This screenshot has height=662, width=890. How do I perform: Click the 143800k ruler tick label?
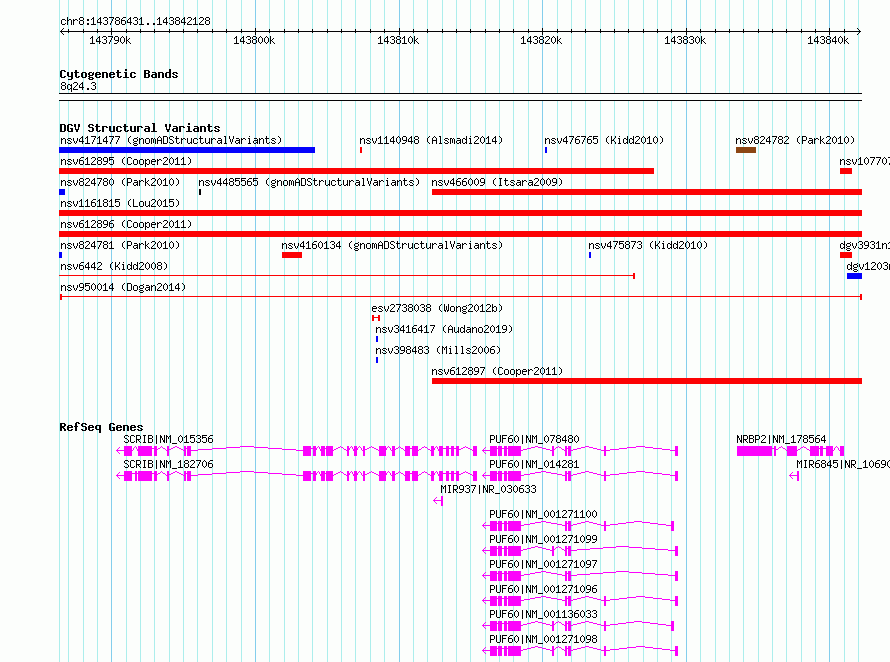[254, 40]
